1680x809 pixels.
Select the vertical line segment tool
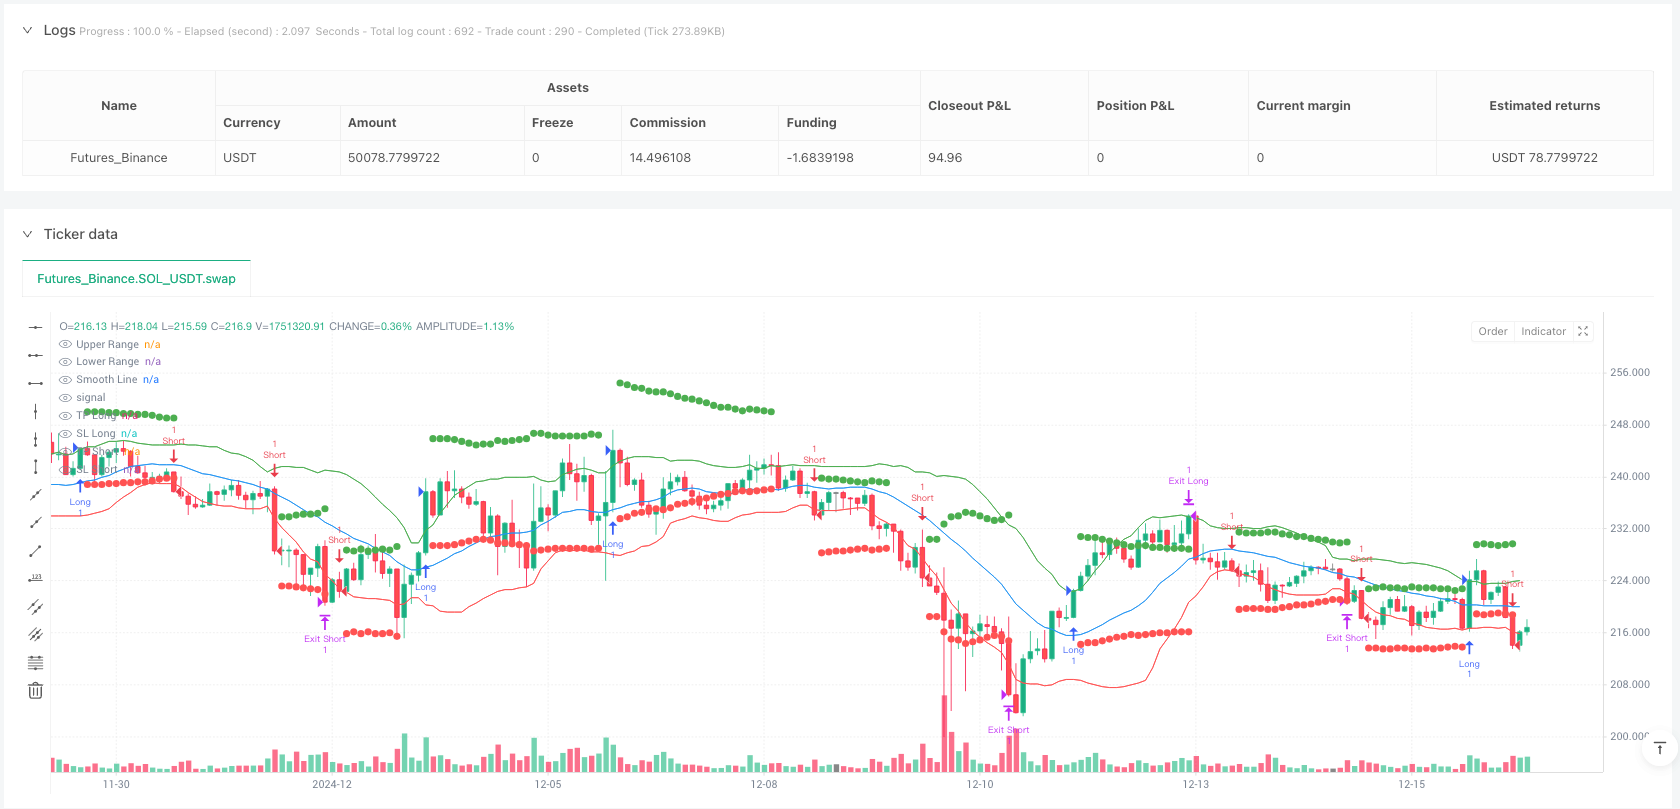[x=35, y=466]
